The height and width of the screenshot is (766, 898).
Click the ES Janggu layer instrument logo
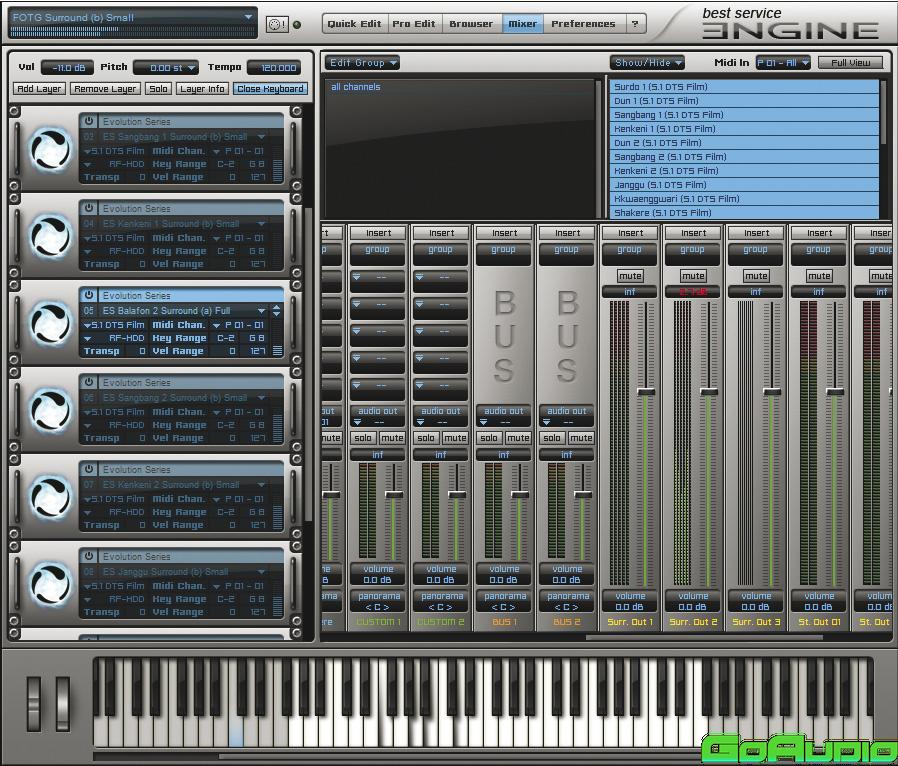tap(50, 585)
